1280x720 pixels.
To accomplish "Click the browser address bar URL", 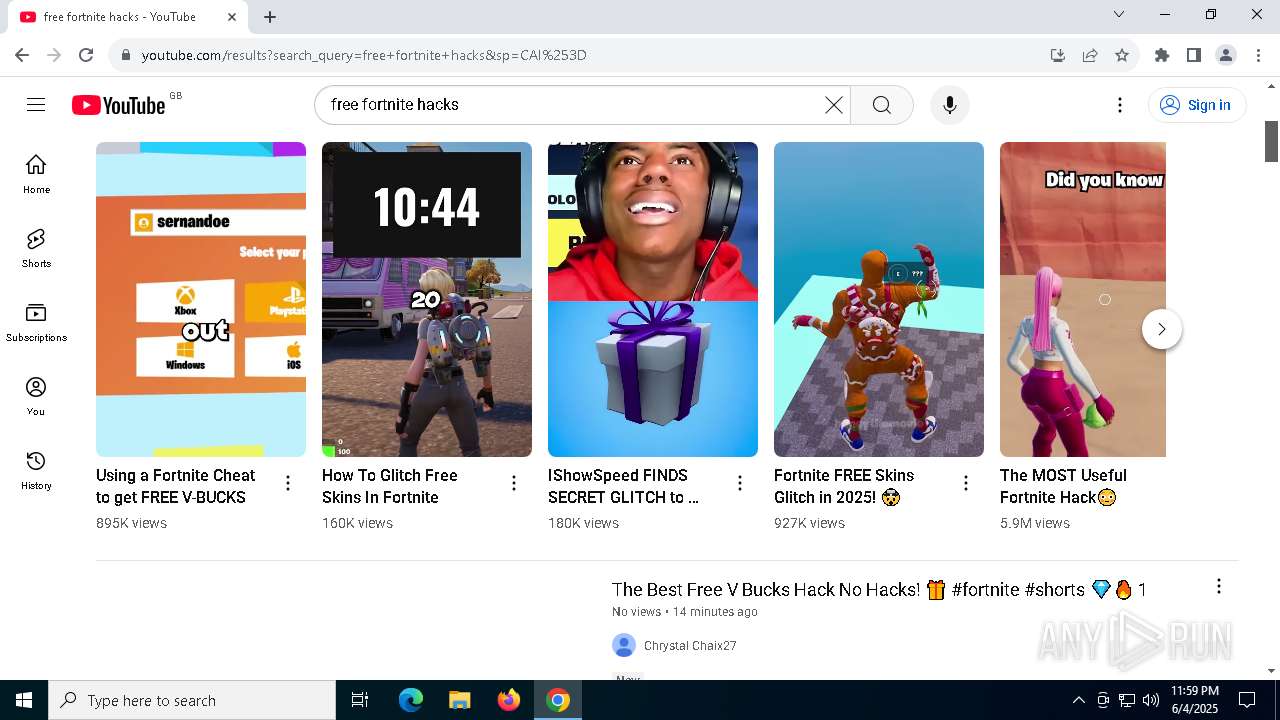I will (x=364, y=55).
